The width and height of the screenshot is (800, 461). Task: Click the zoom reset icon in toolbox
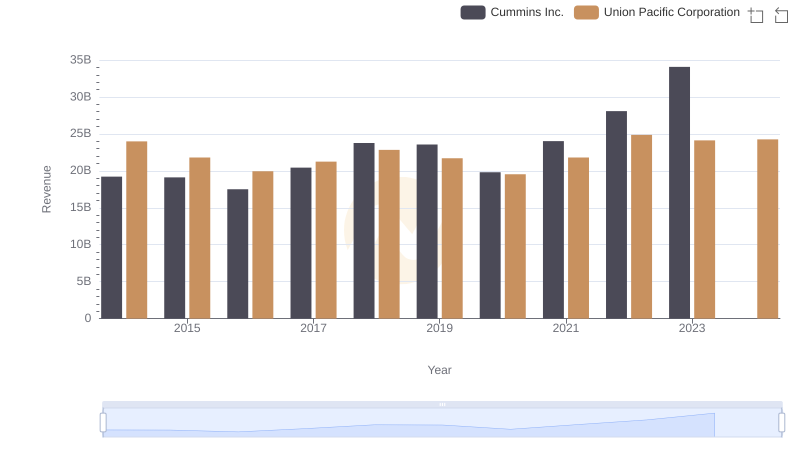coord(781,15)
